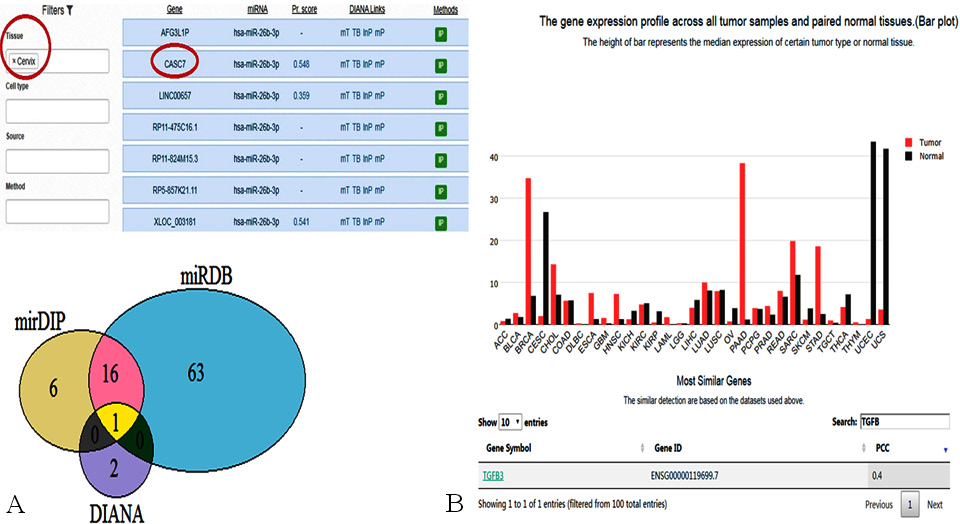
Task: Go to page 1 in pagination
Action: (910, 504)
